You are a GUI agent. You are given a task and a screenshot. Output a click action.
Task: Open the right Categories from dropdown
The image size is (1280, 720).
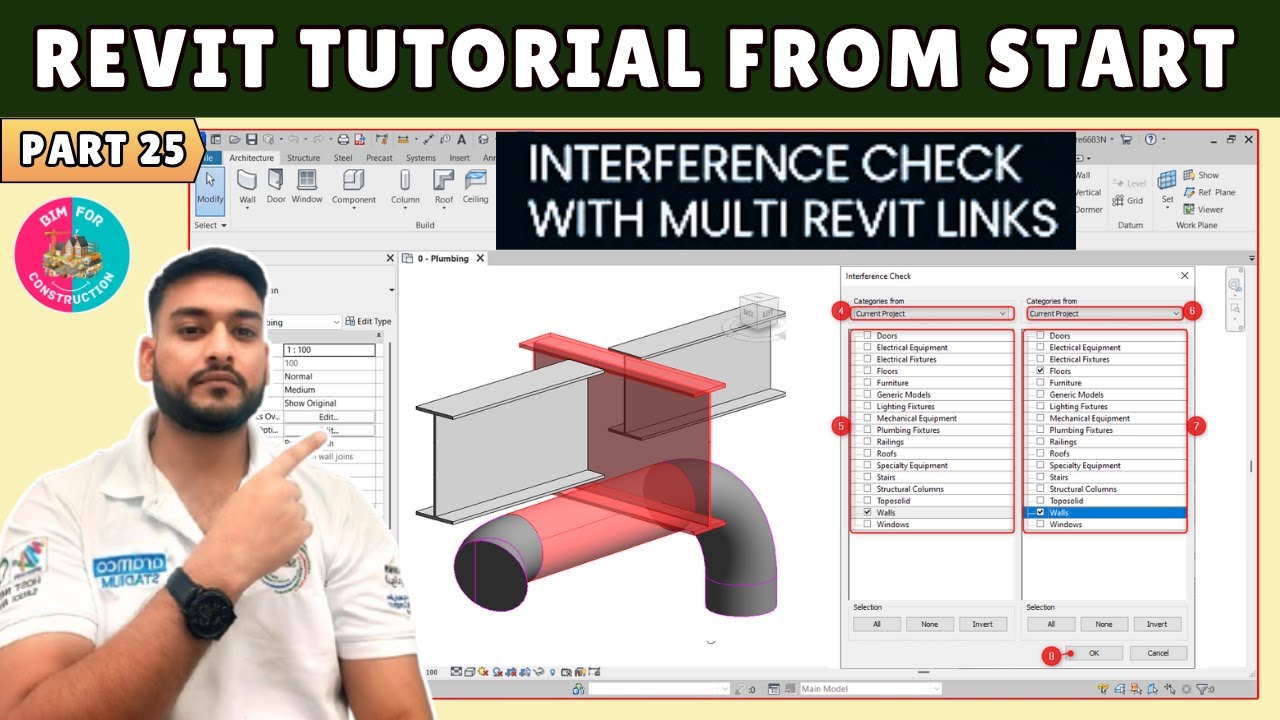click(x=1104, y=314)
